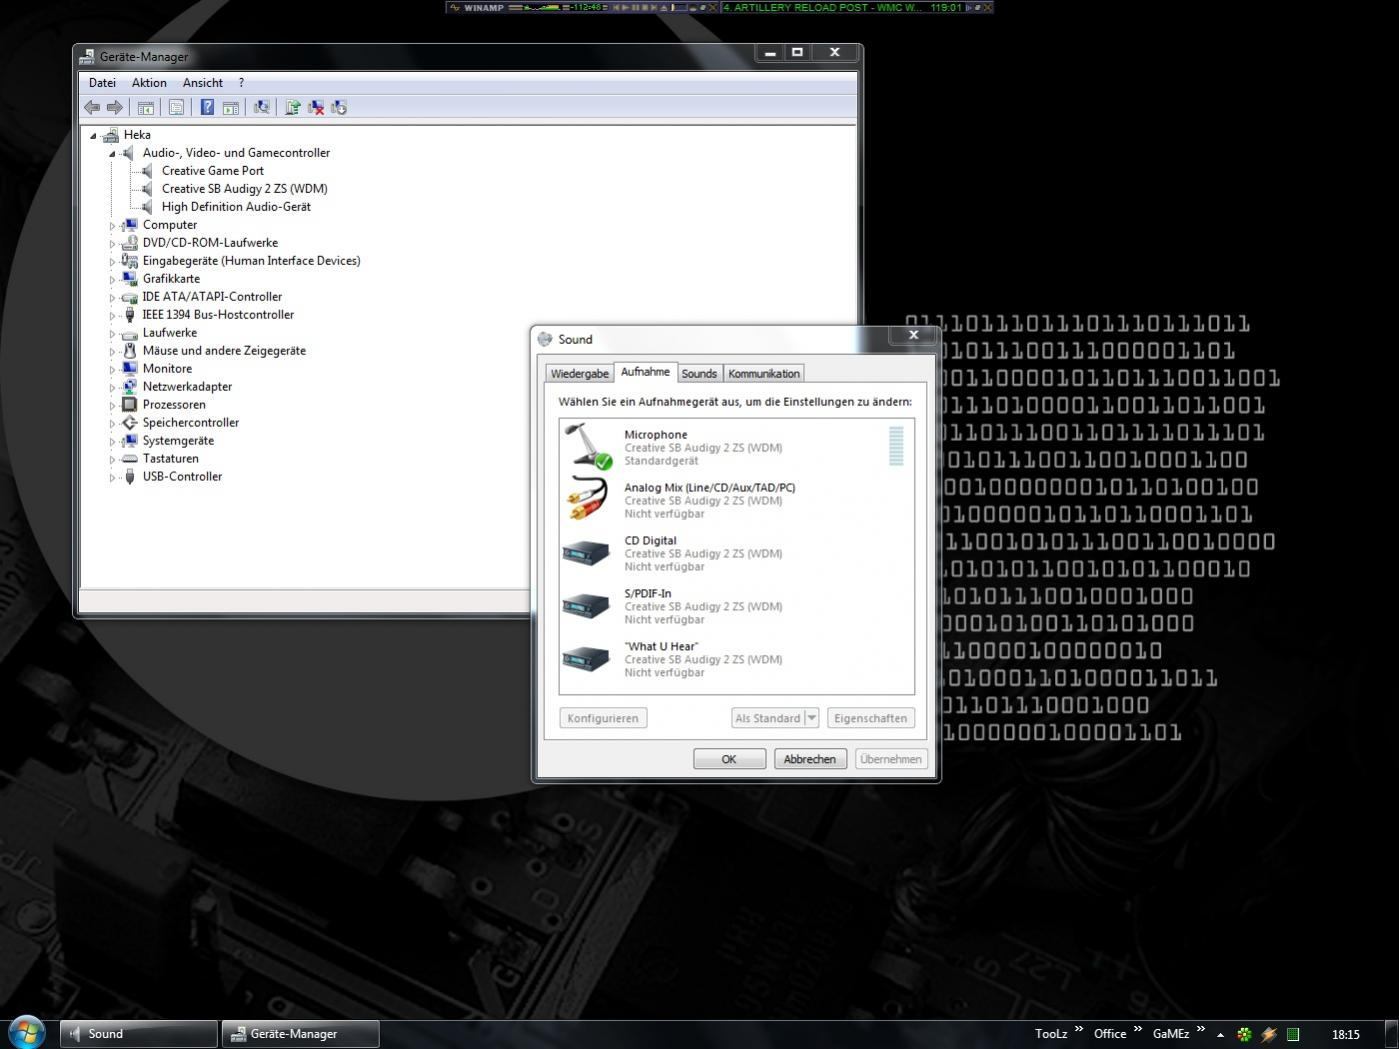Scan for hardware changes toolbar icon
This screenshot has height=1049, width=1399.
[261, 107]
